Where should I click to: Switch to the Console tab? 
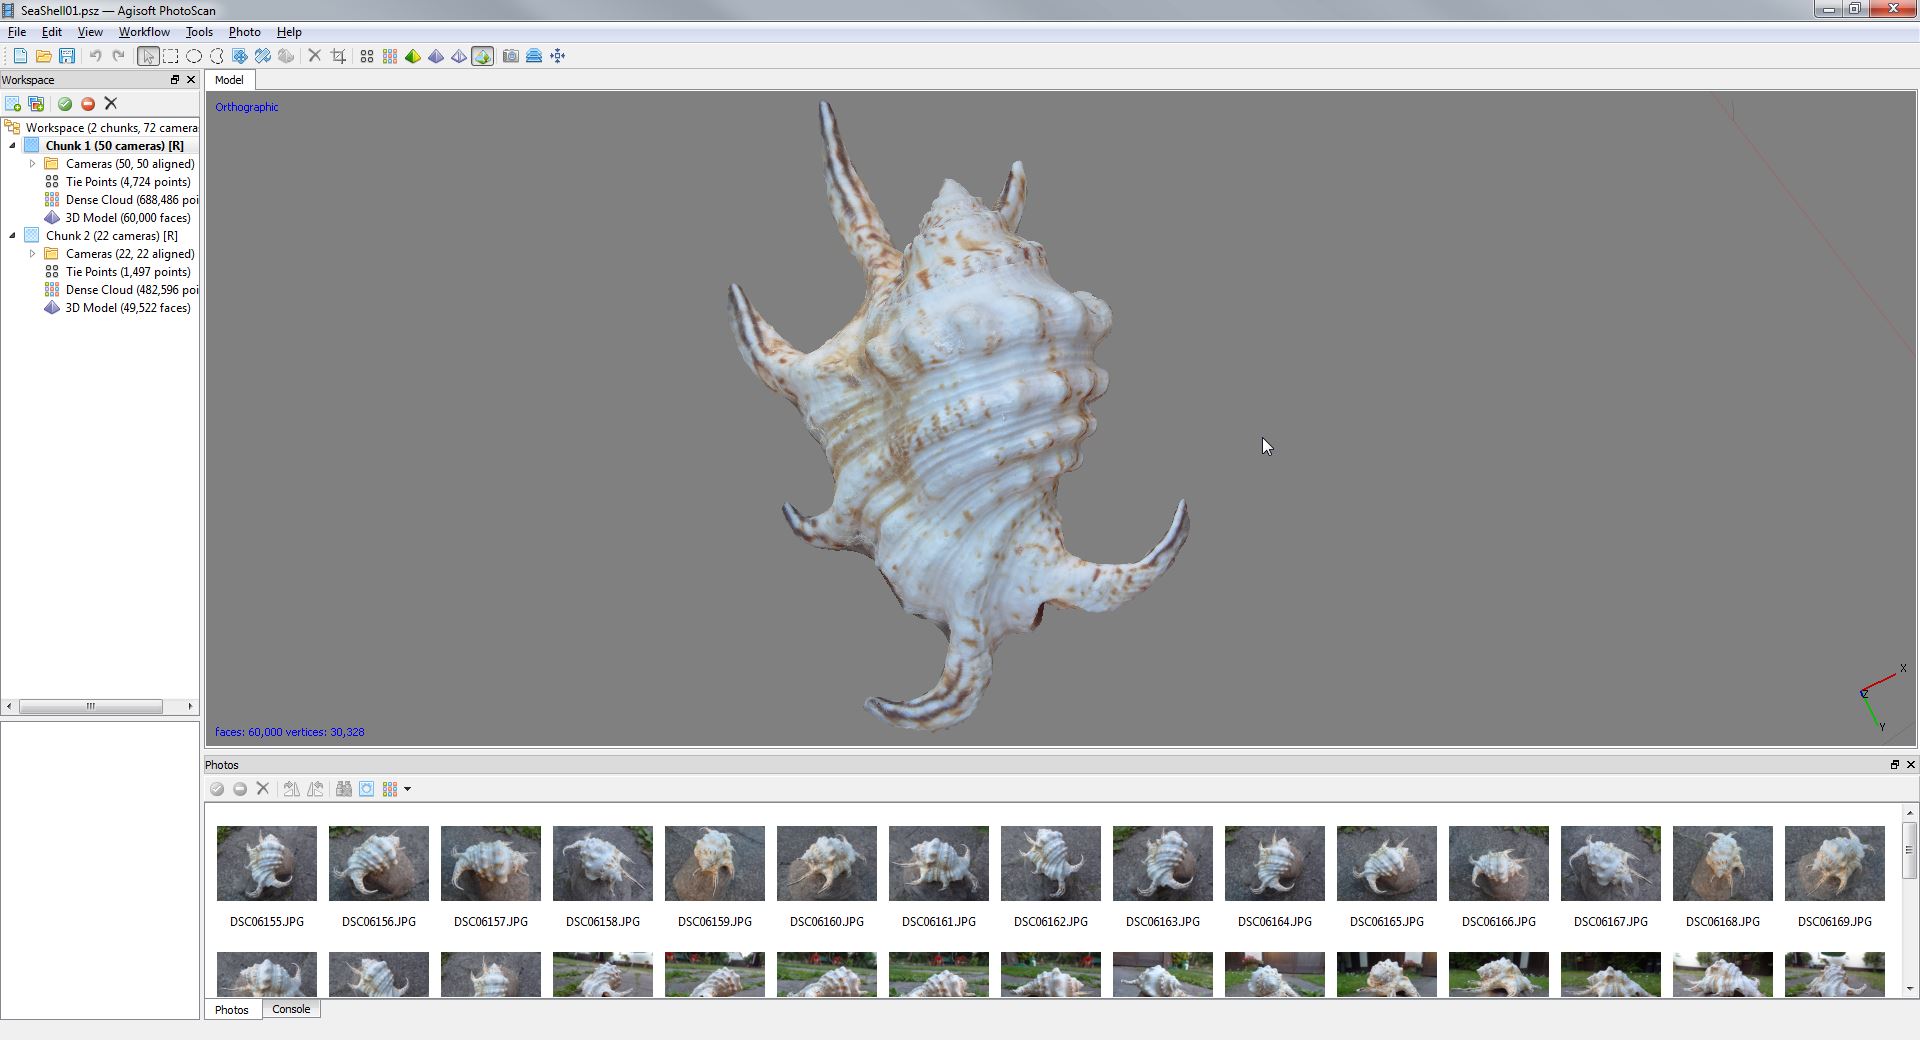pos(290,1009)
